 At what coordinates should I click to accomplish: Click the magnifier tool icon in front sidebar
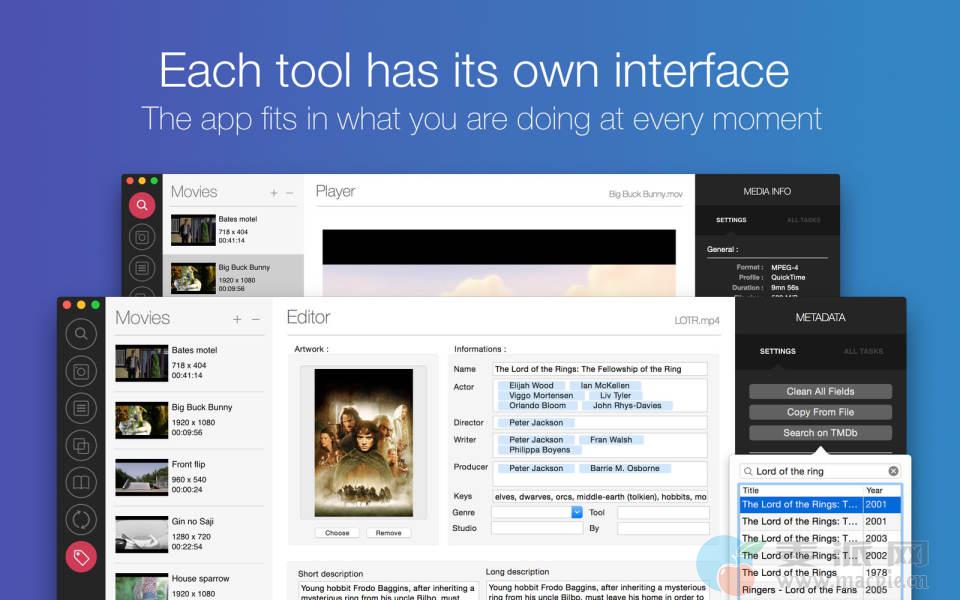81,334
